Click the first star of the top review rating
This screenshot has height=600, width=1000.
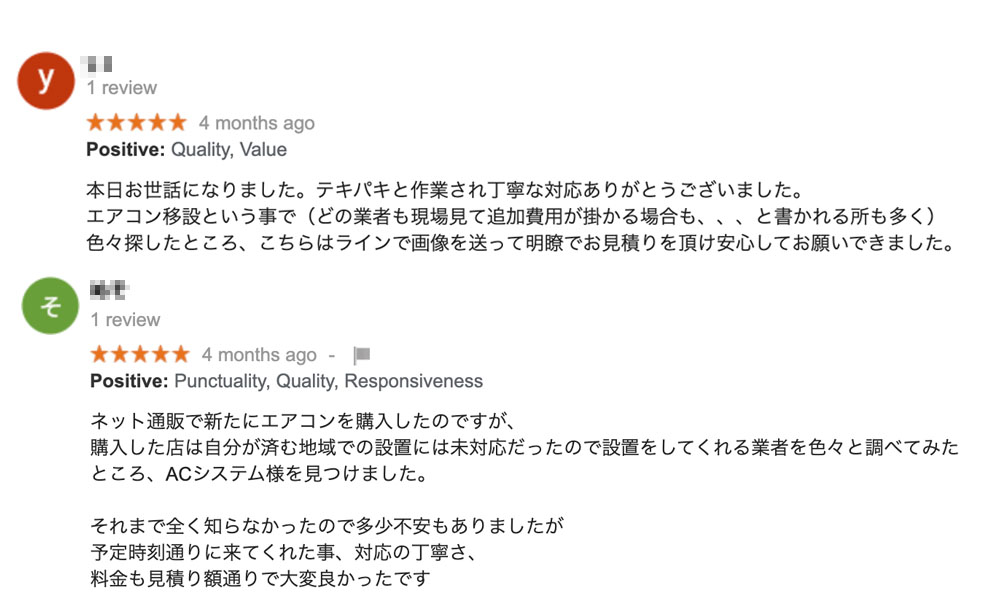[x=94, y=122]
